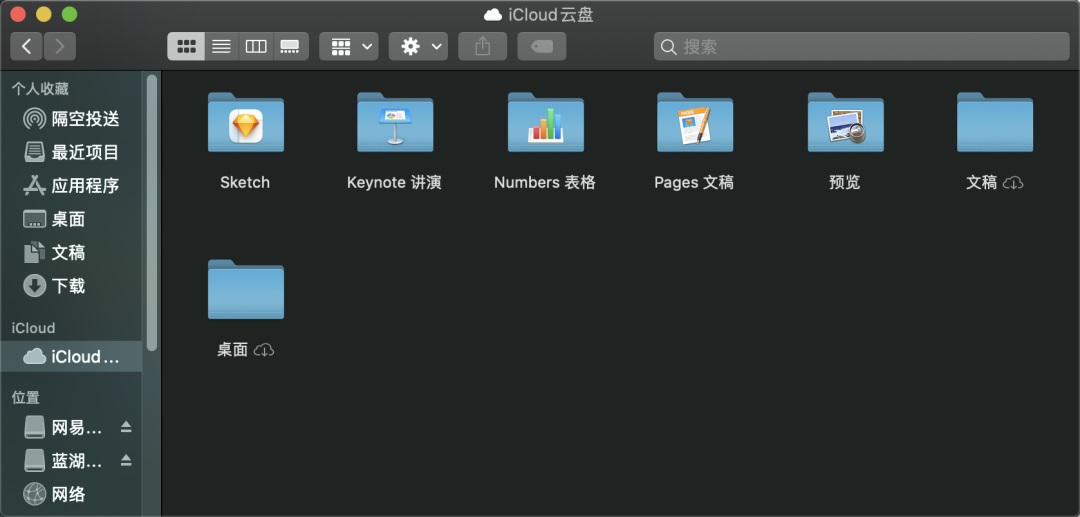The height and width of the screenshot is (517, 1080).
Task: Open the Numbers 表格 folder
Action: [x=546, y=122]
